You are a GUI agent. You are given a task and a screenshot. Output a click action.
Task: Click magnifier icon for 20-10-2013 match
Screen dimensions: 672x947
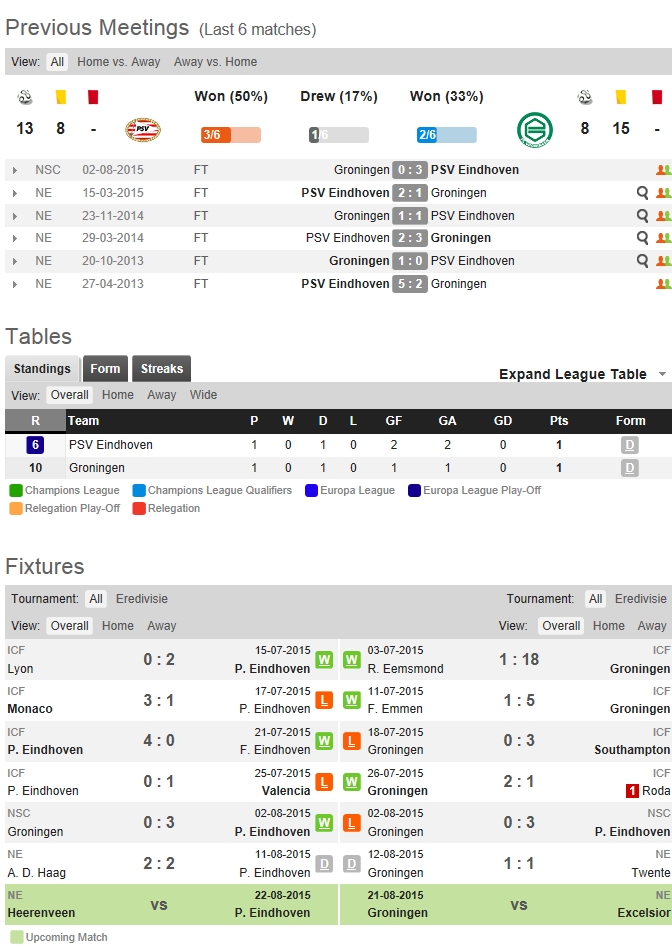click(x=642, y=261)
